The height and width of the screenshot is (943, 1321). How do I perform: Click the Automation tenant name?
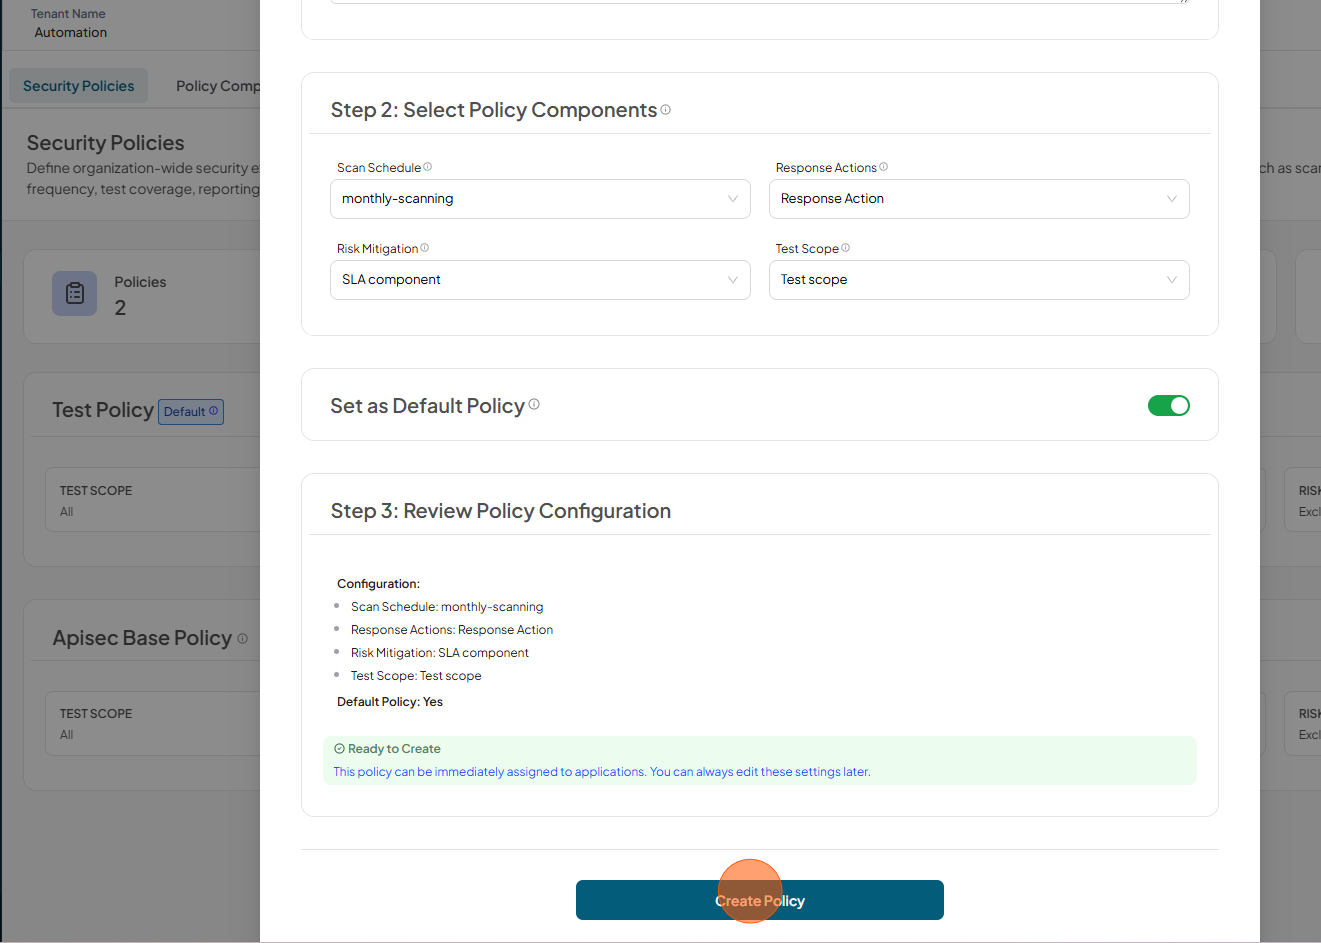[x=71, y=32]
